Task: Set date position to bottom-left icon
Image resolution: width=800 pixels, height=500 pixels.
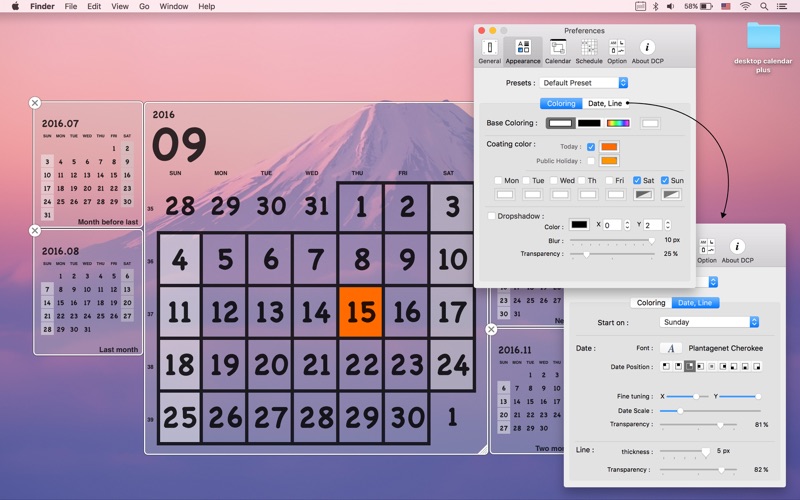Action: point(734,366)
